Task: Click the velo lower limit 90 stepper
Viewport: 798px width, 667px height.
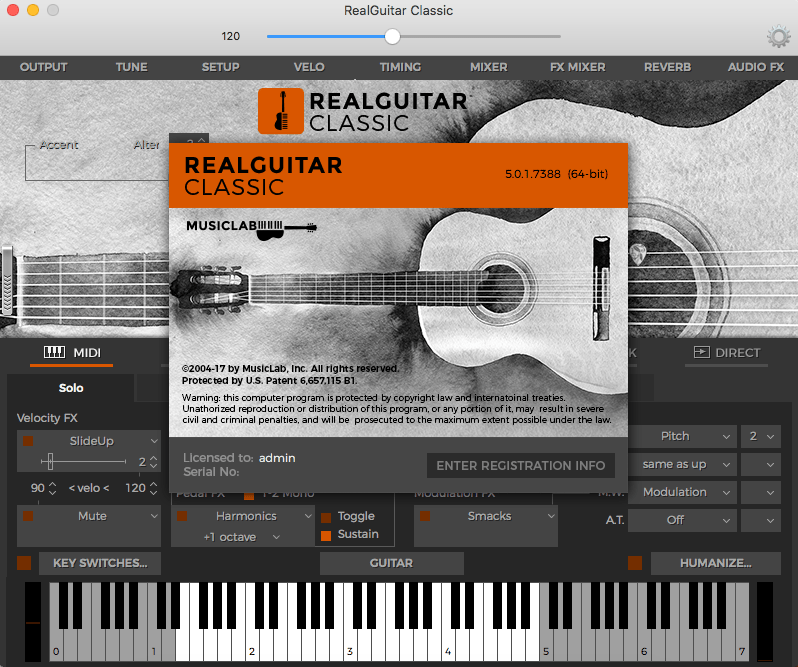Action: [52, 488]
